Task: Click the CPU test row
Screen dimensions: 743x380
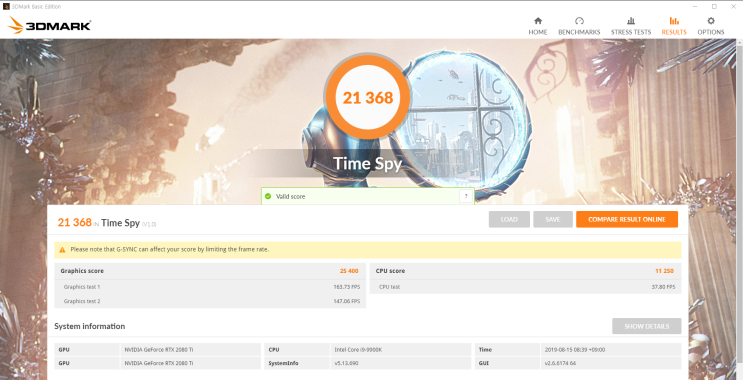Action: click(x=526, y=287)
